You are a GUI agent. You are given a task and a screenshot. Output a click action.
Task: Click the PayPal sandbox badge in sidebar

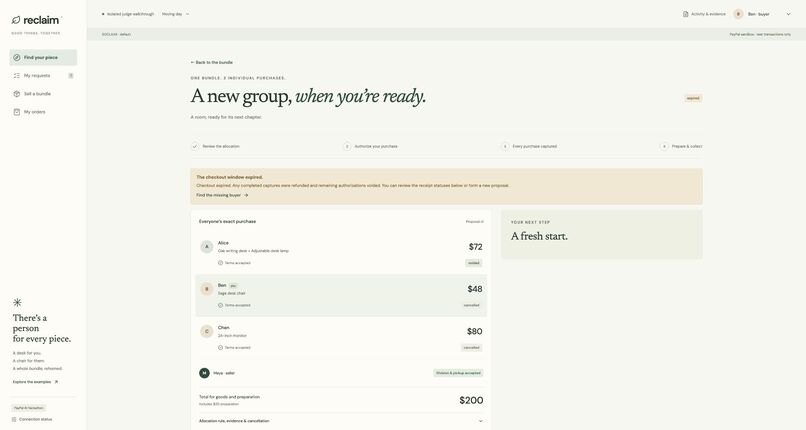click(x=29, y=408)
